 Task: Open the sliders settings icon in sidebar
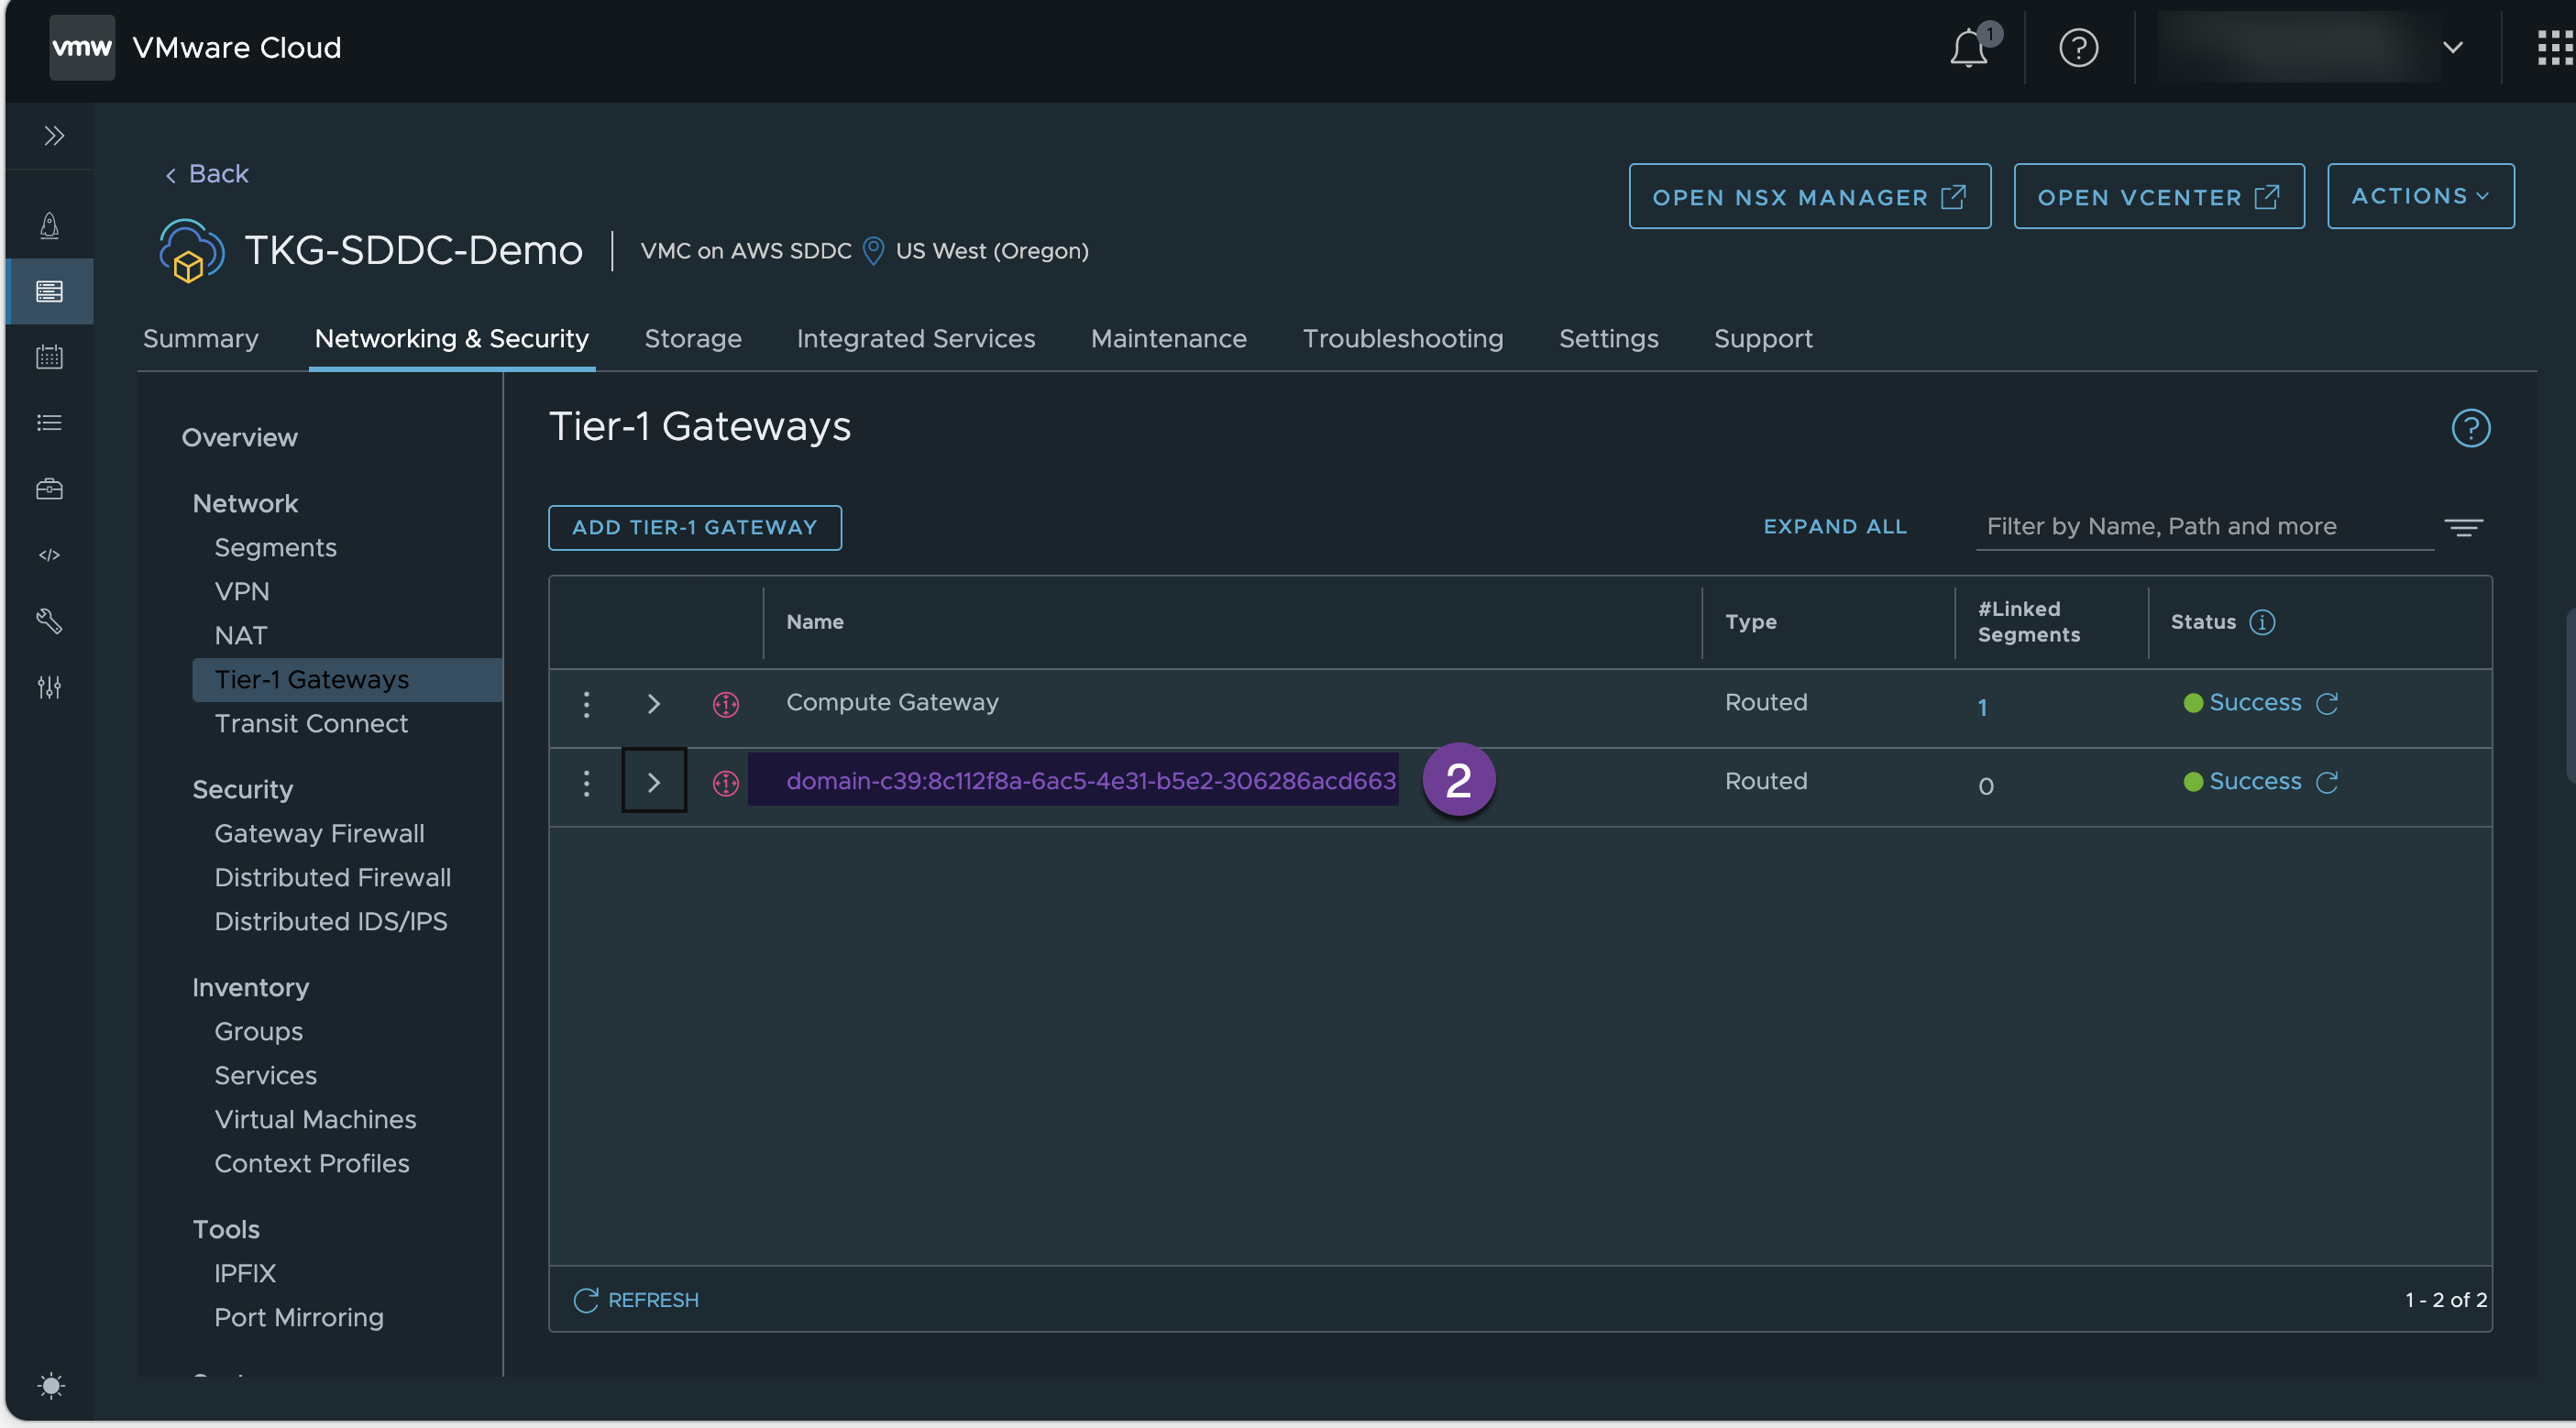pos(49,687)
